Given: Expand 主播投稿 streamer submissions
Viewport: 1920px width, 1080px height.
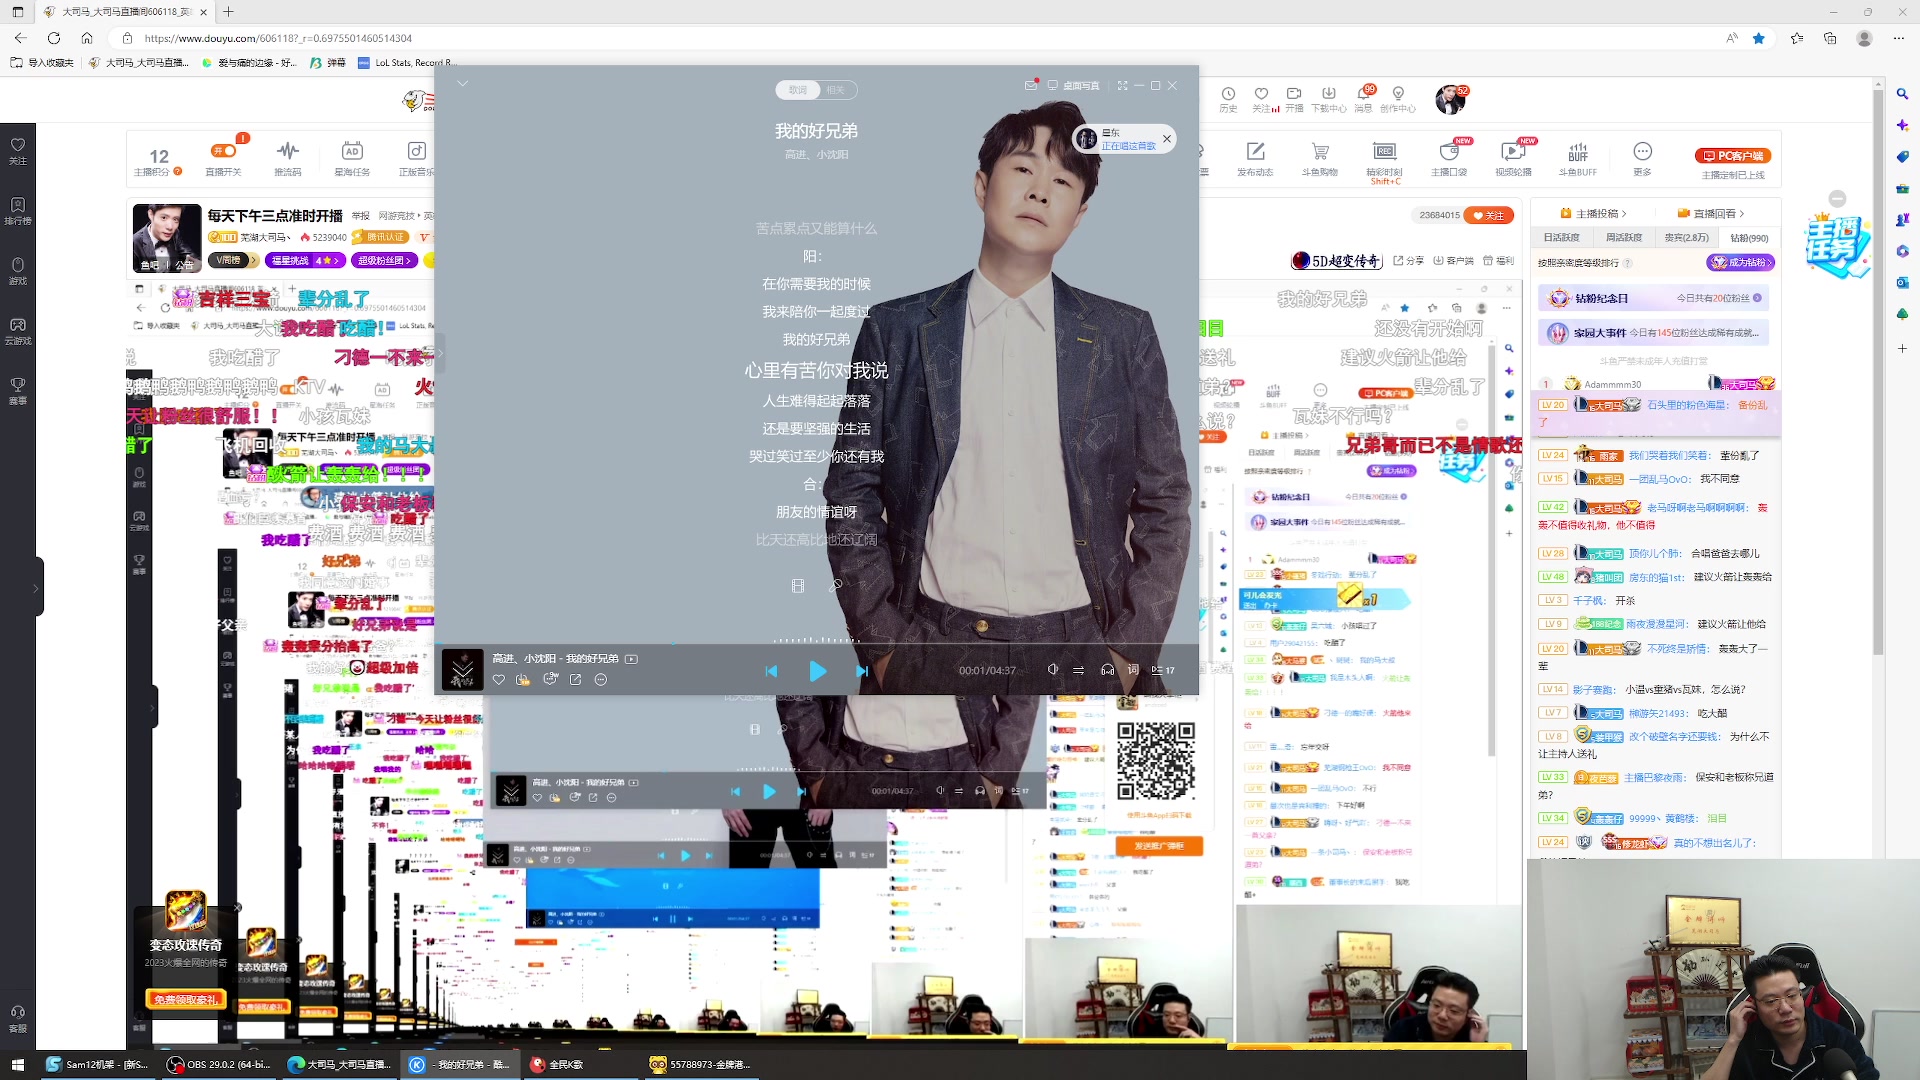Looking at the screenshot, I should [x=1593, y=213].
